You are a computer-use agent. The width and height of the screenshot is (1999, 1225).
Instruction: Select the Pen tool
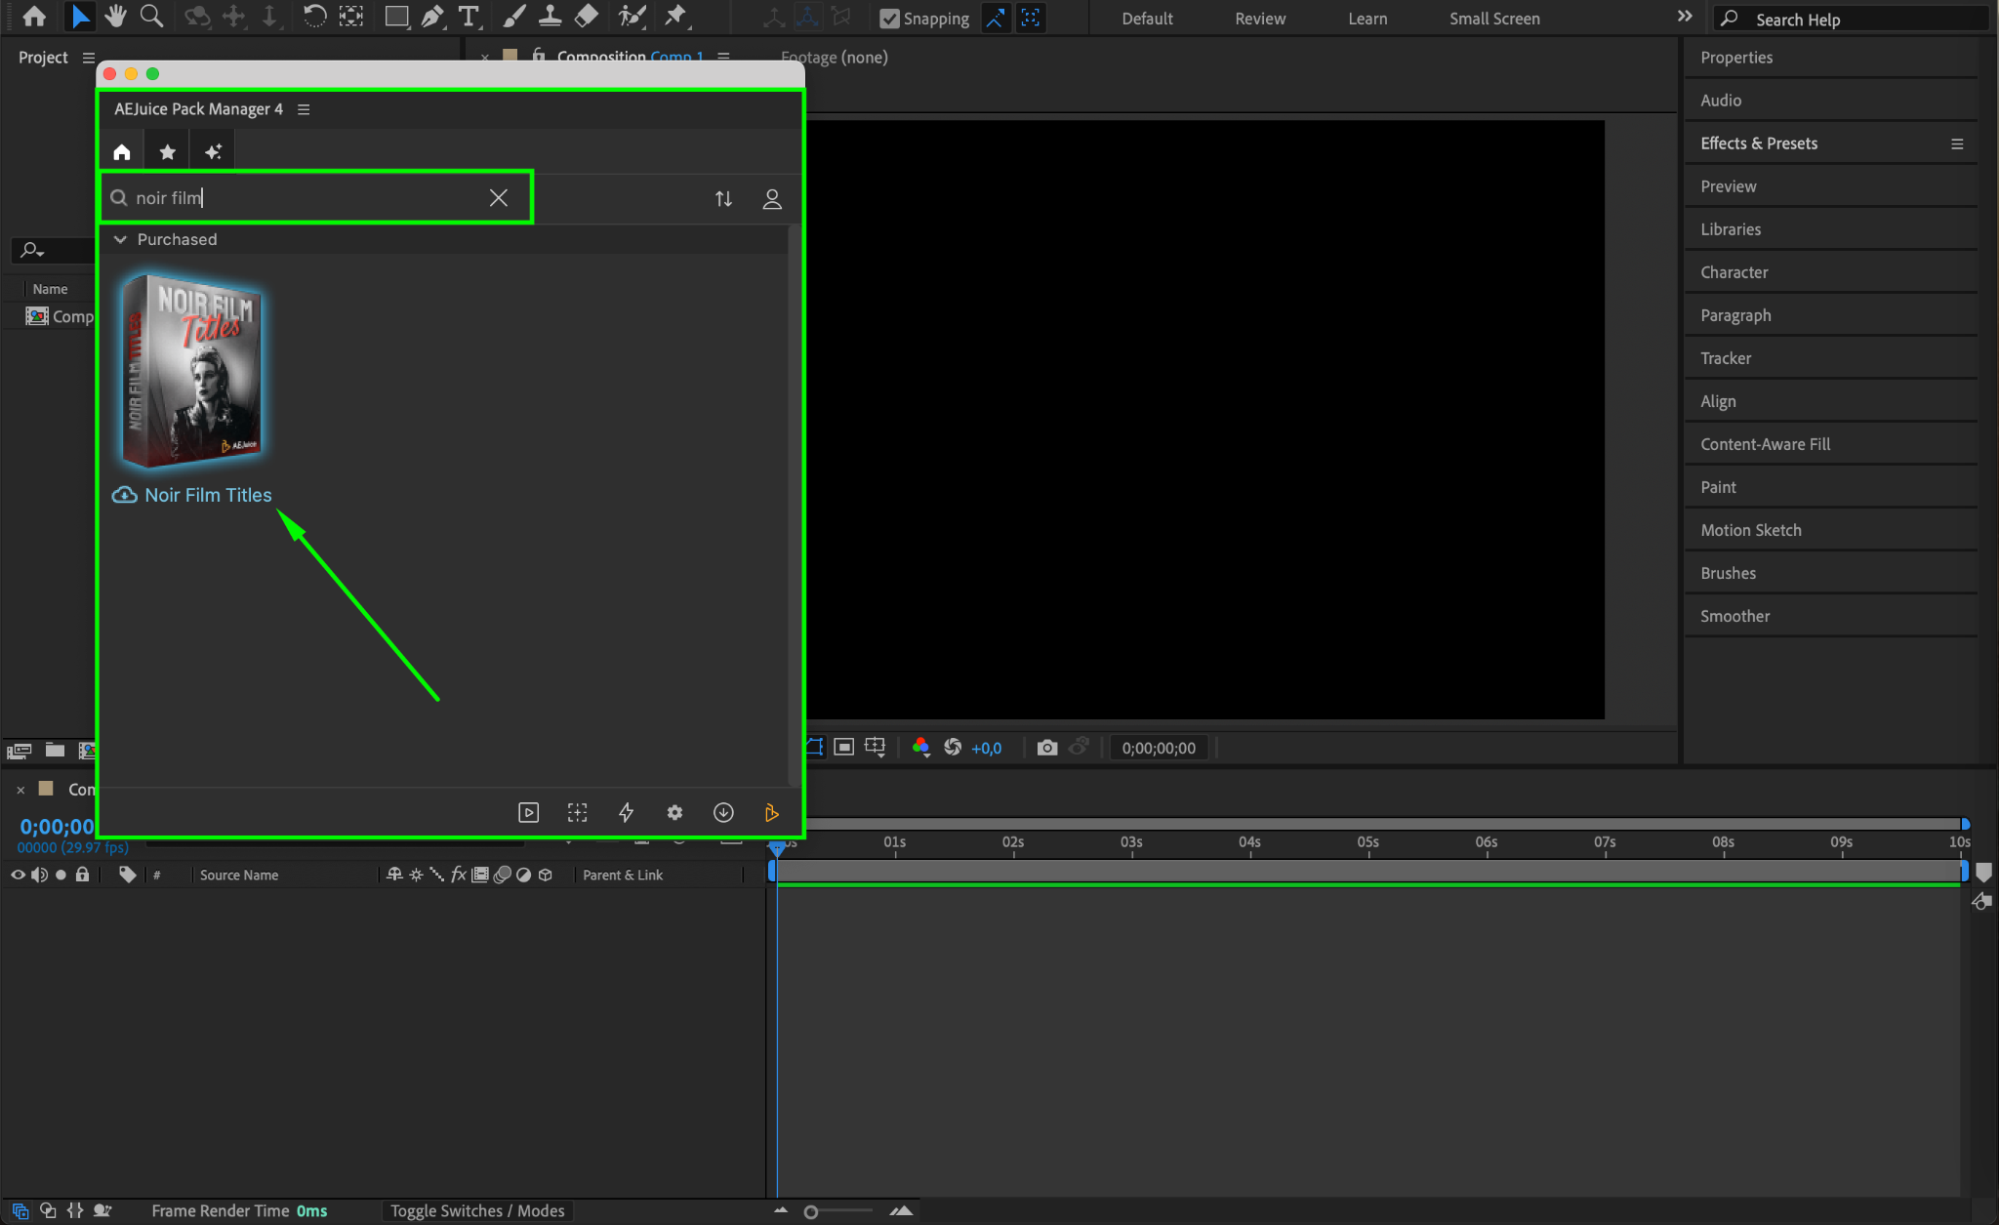(432, 16)
